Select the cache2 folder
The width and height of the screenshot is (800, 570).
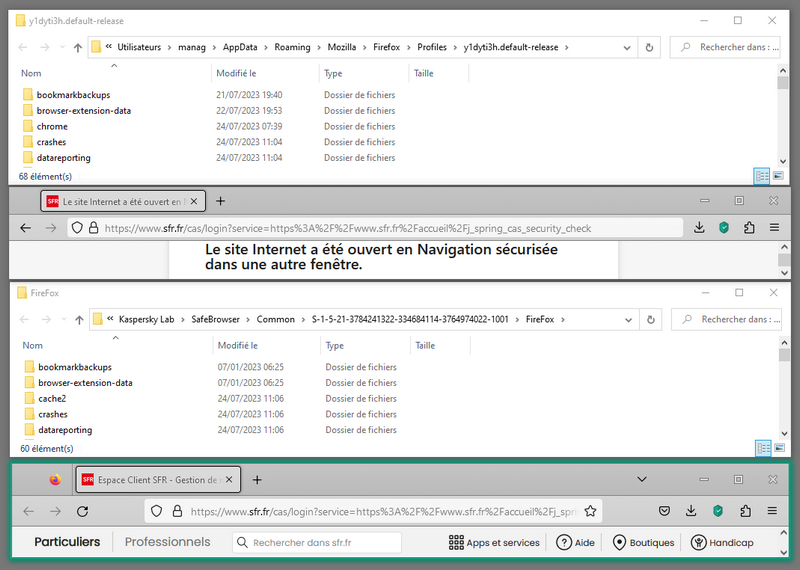pos(52,399)
